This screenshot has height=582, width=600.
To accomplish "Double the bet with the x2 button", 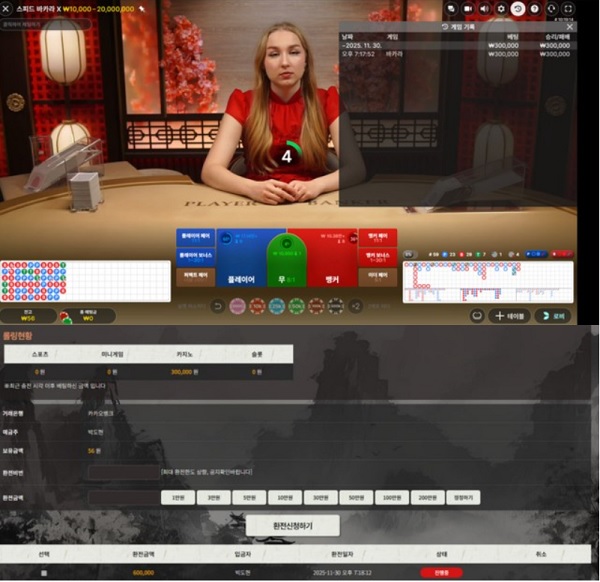I will [x=355, y=306].
